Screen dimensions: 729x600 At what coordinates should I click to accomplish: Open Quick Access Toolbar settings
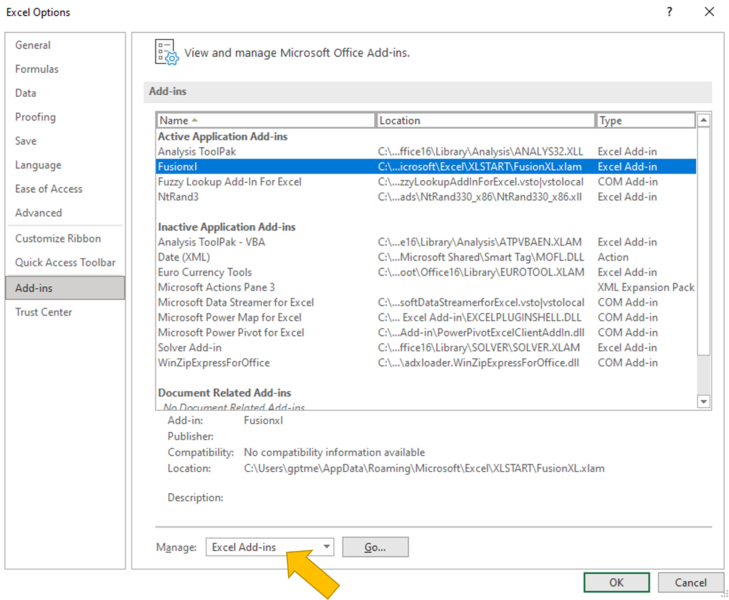click(65, 263)
